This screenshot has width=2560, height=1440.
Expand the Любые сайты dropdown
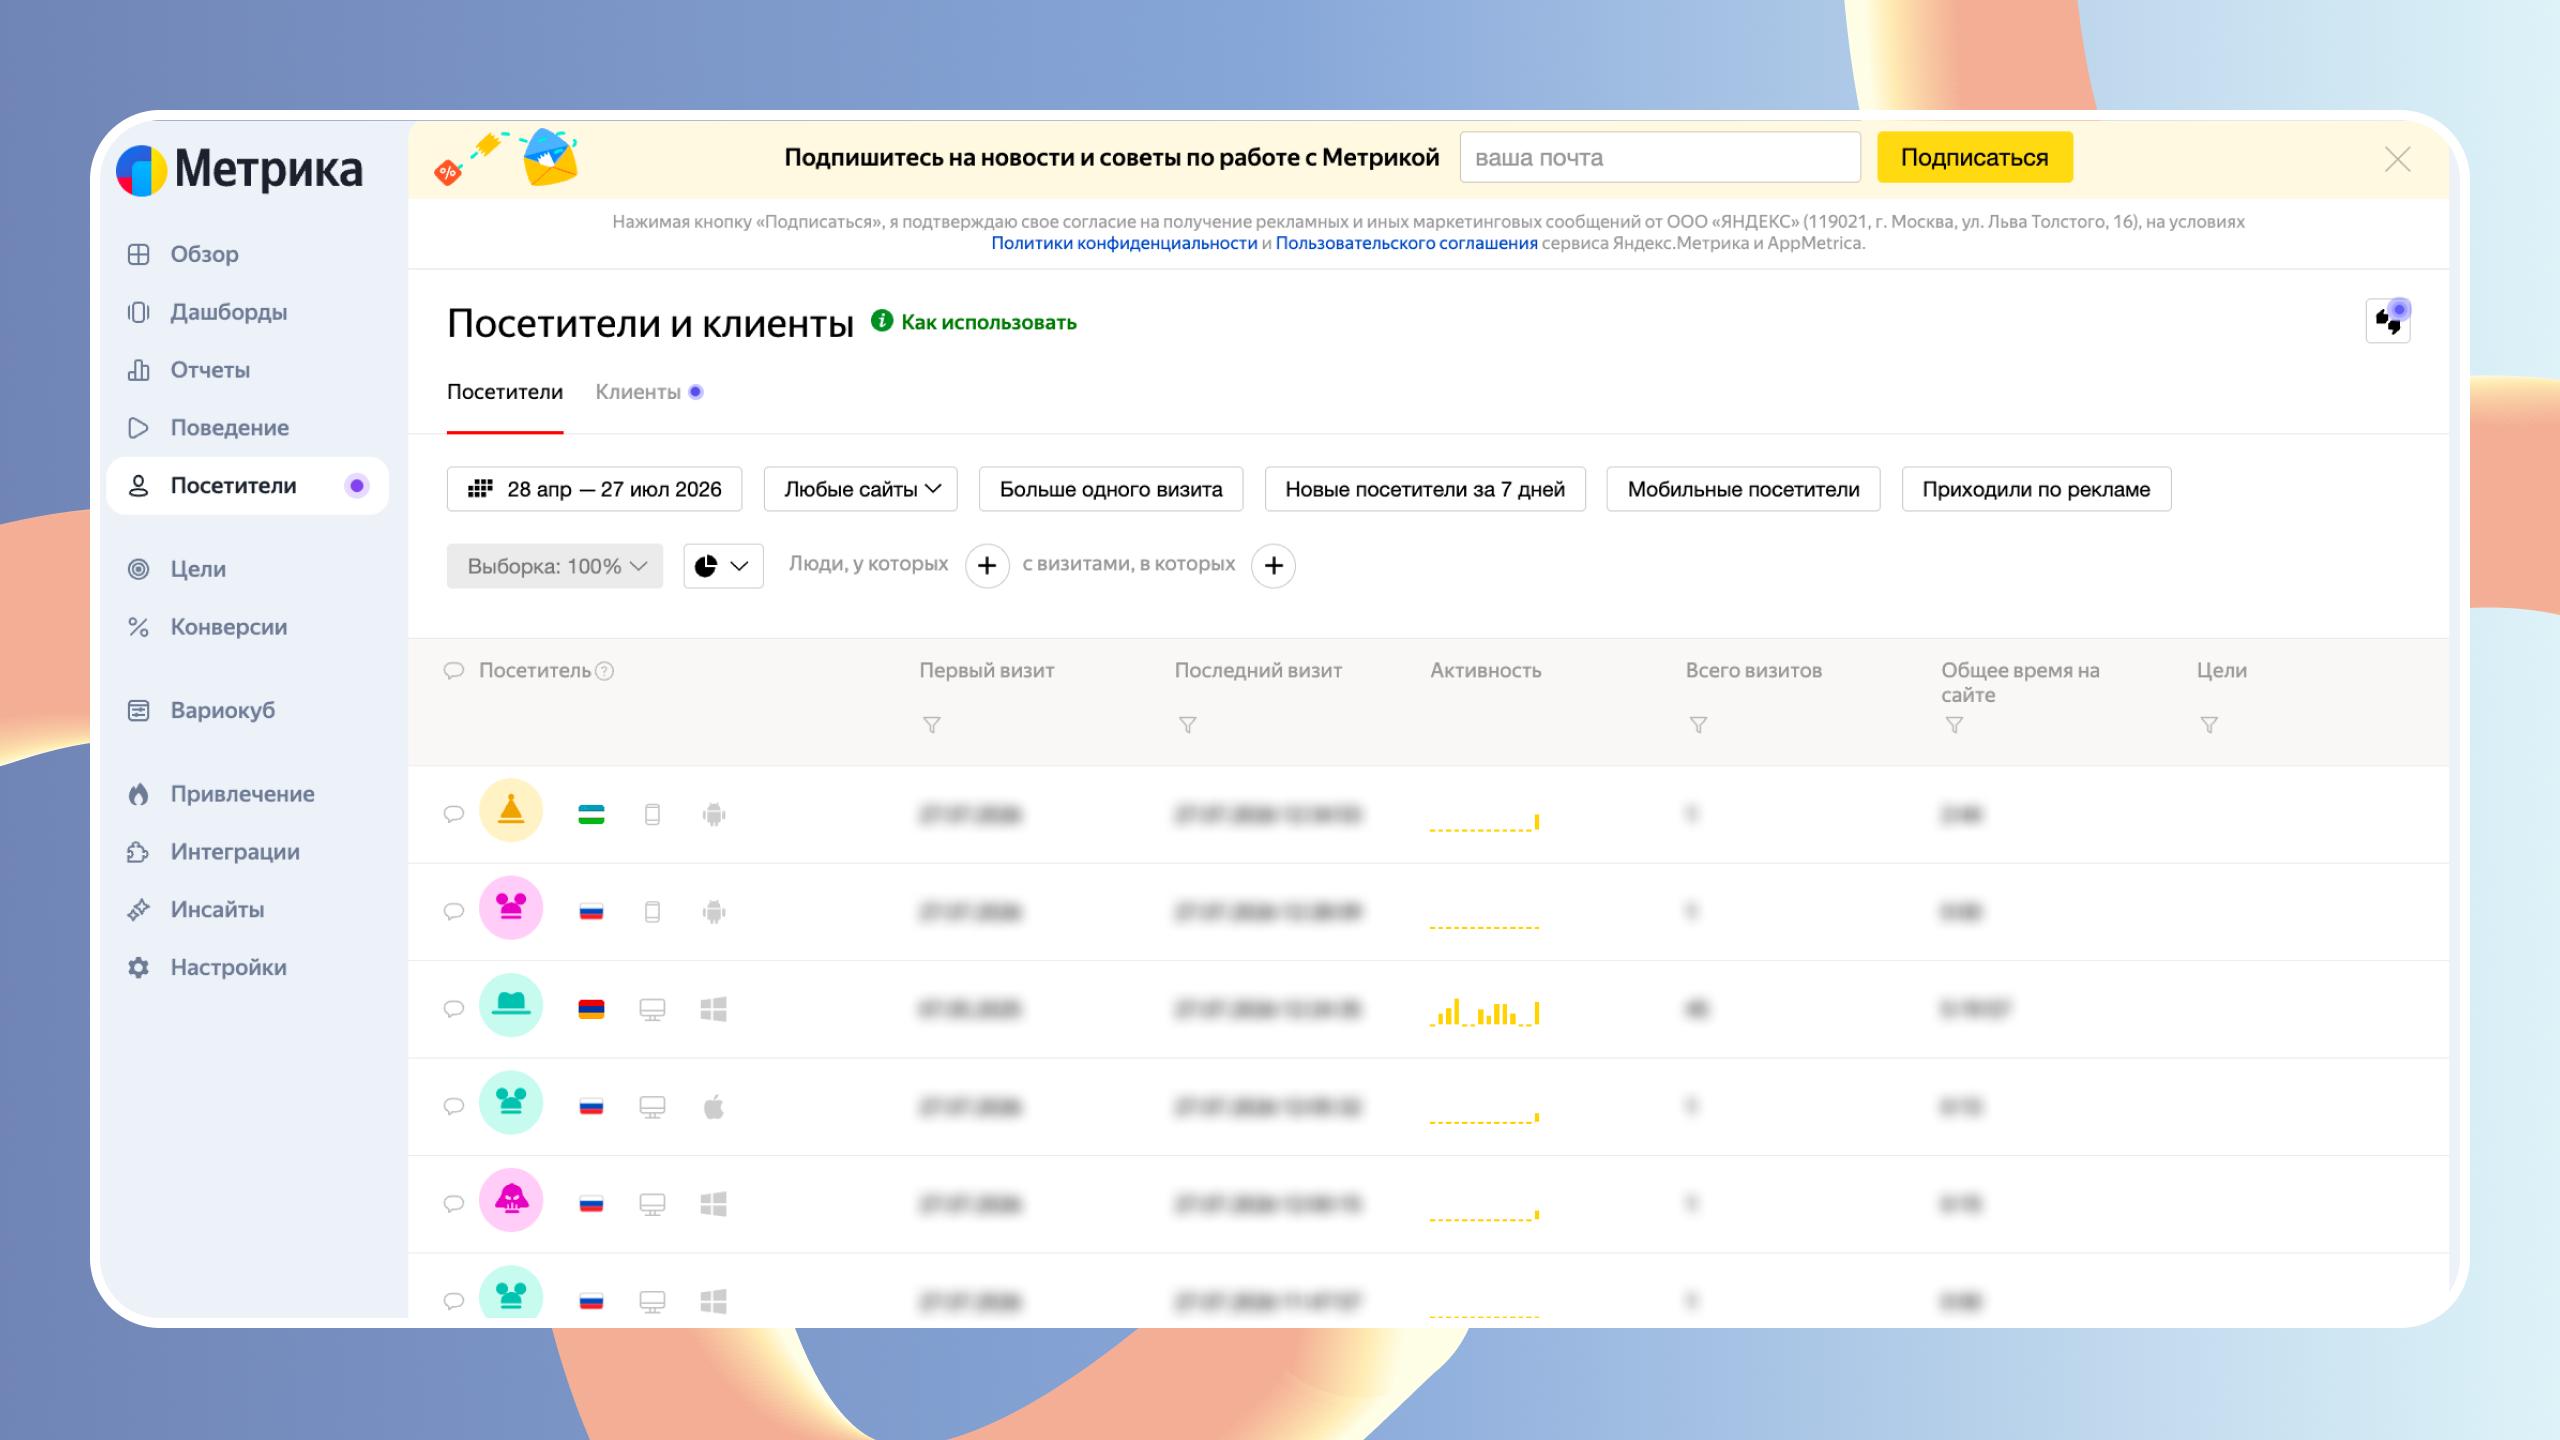click(861, 489)
